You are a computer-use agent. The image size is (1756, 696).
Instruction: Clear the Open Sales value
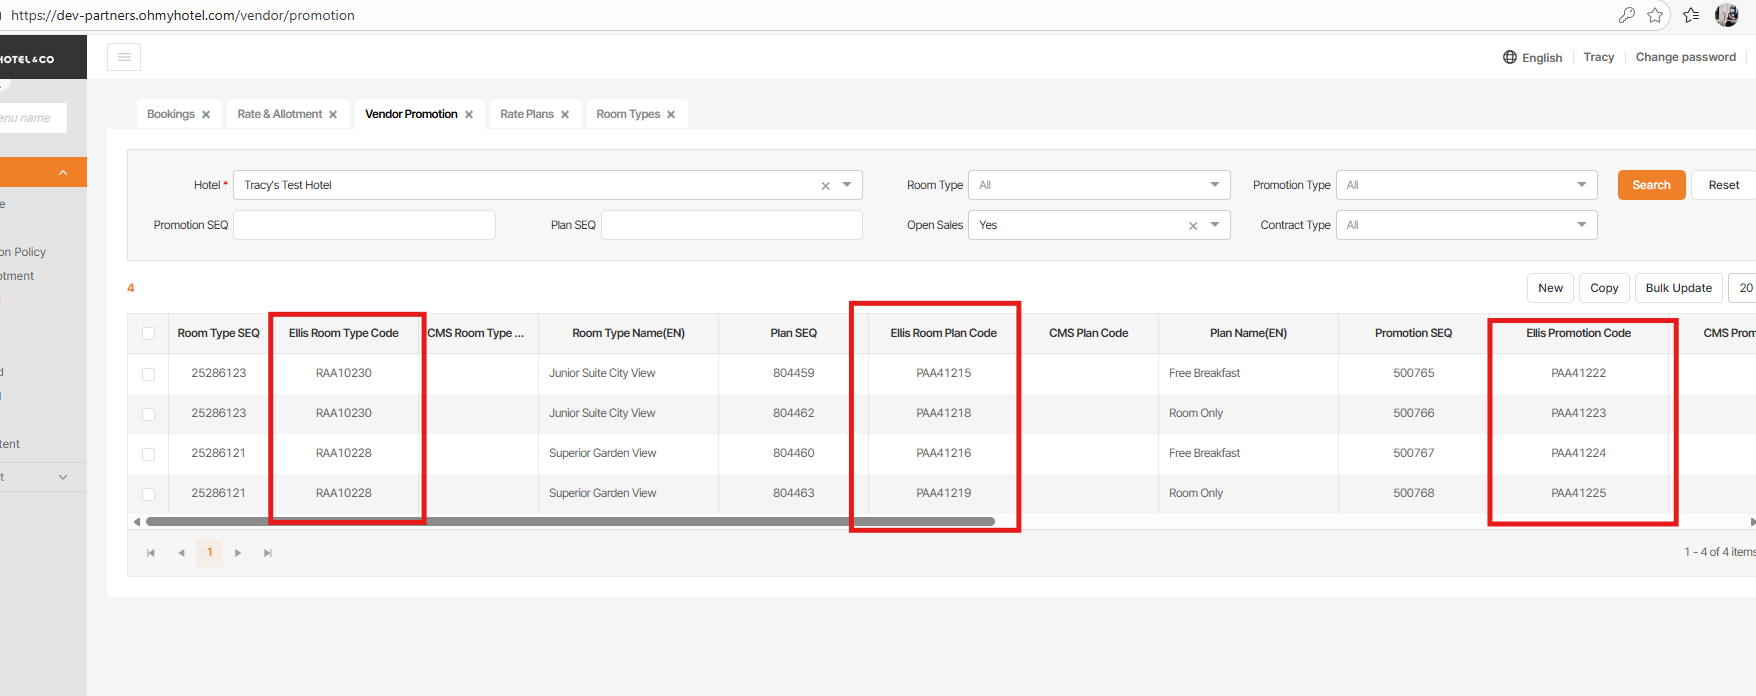click(x=1192, y=226)
